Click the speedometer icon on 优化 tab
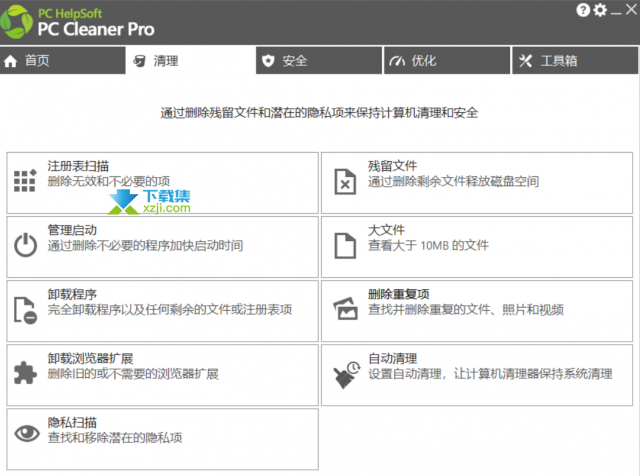 pos(397,61)
